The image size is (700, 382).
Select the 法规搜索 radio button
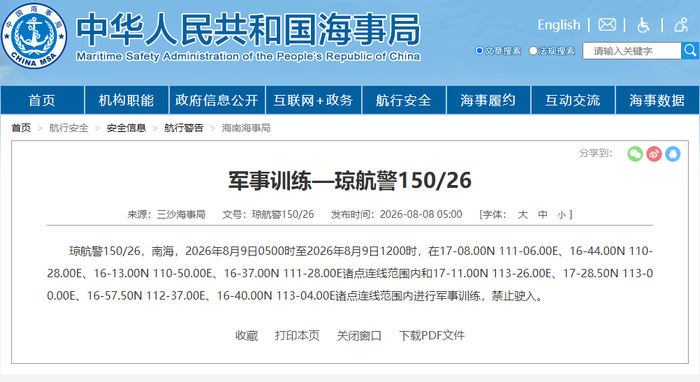point(533,51)
